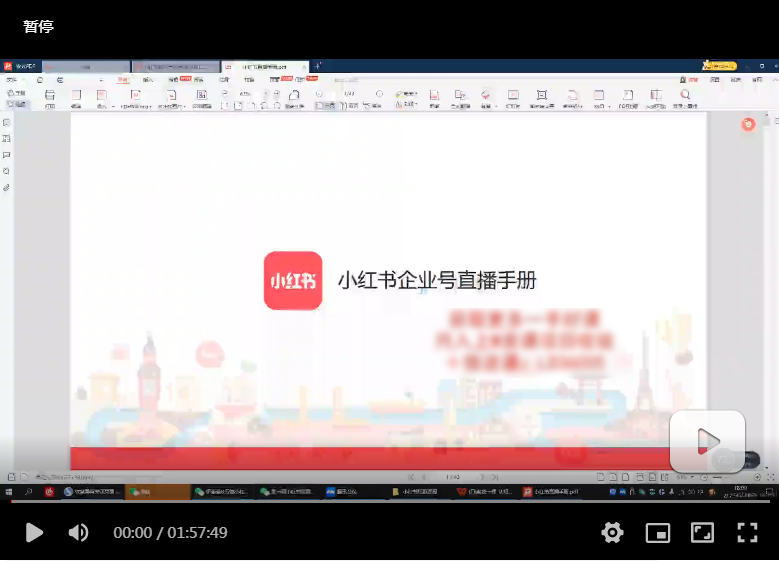Click the large play overlay button
This screenshot has height=561, width=779.
click(x=707, y=441)
